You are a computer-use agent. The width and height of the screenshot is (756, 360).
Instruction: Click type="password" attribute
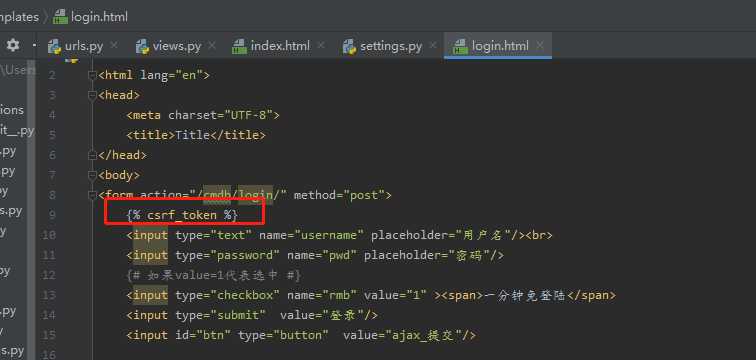click(228, 255)
